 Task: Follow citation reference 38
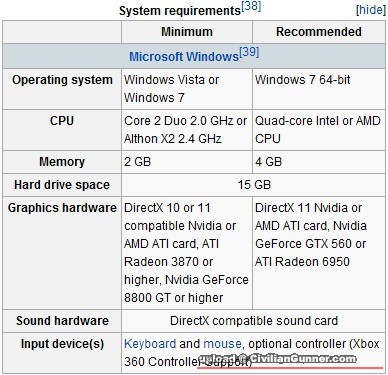(x=251, y=7)
